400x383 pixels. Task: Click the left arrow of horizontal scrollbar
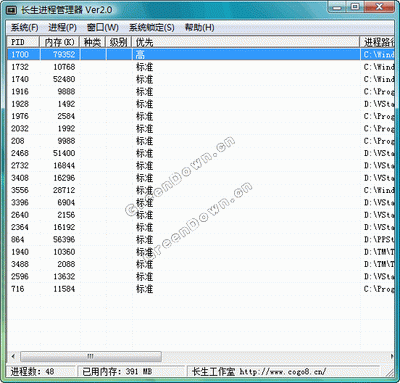pos(13,356)
